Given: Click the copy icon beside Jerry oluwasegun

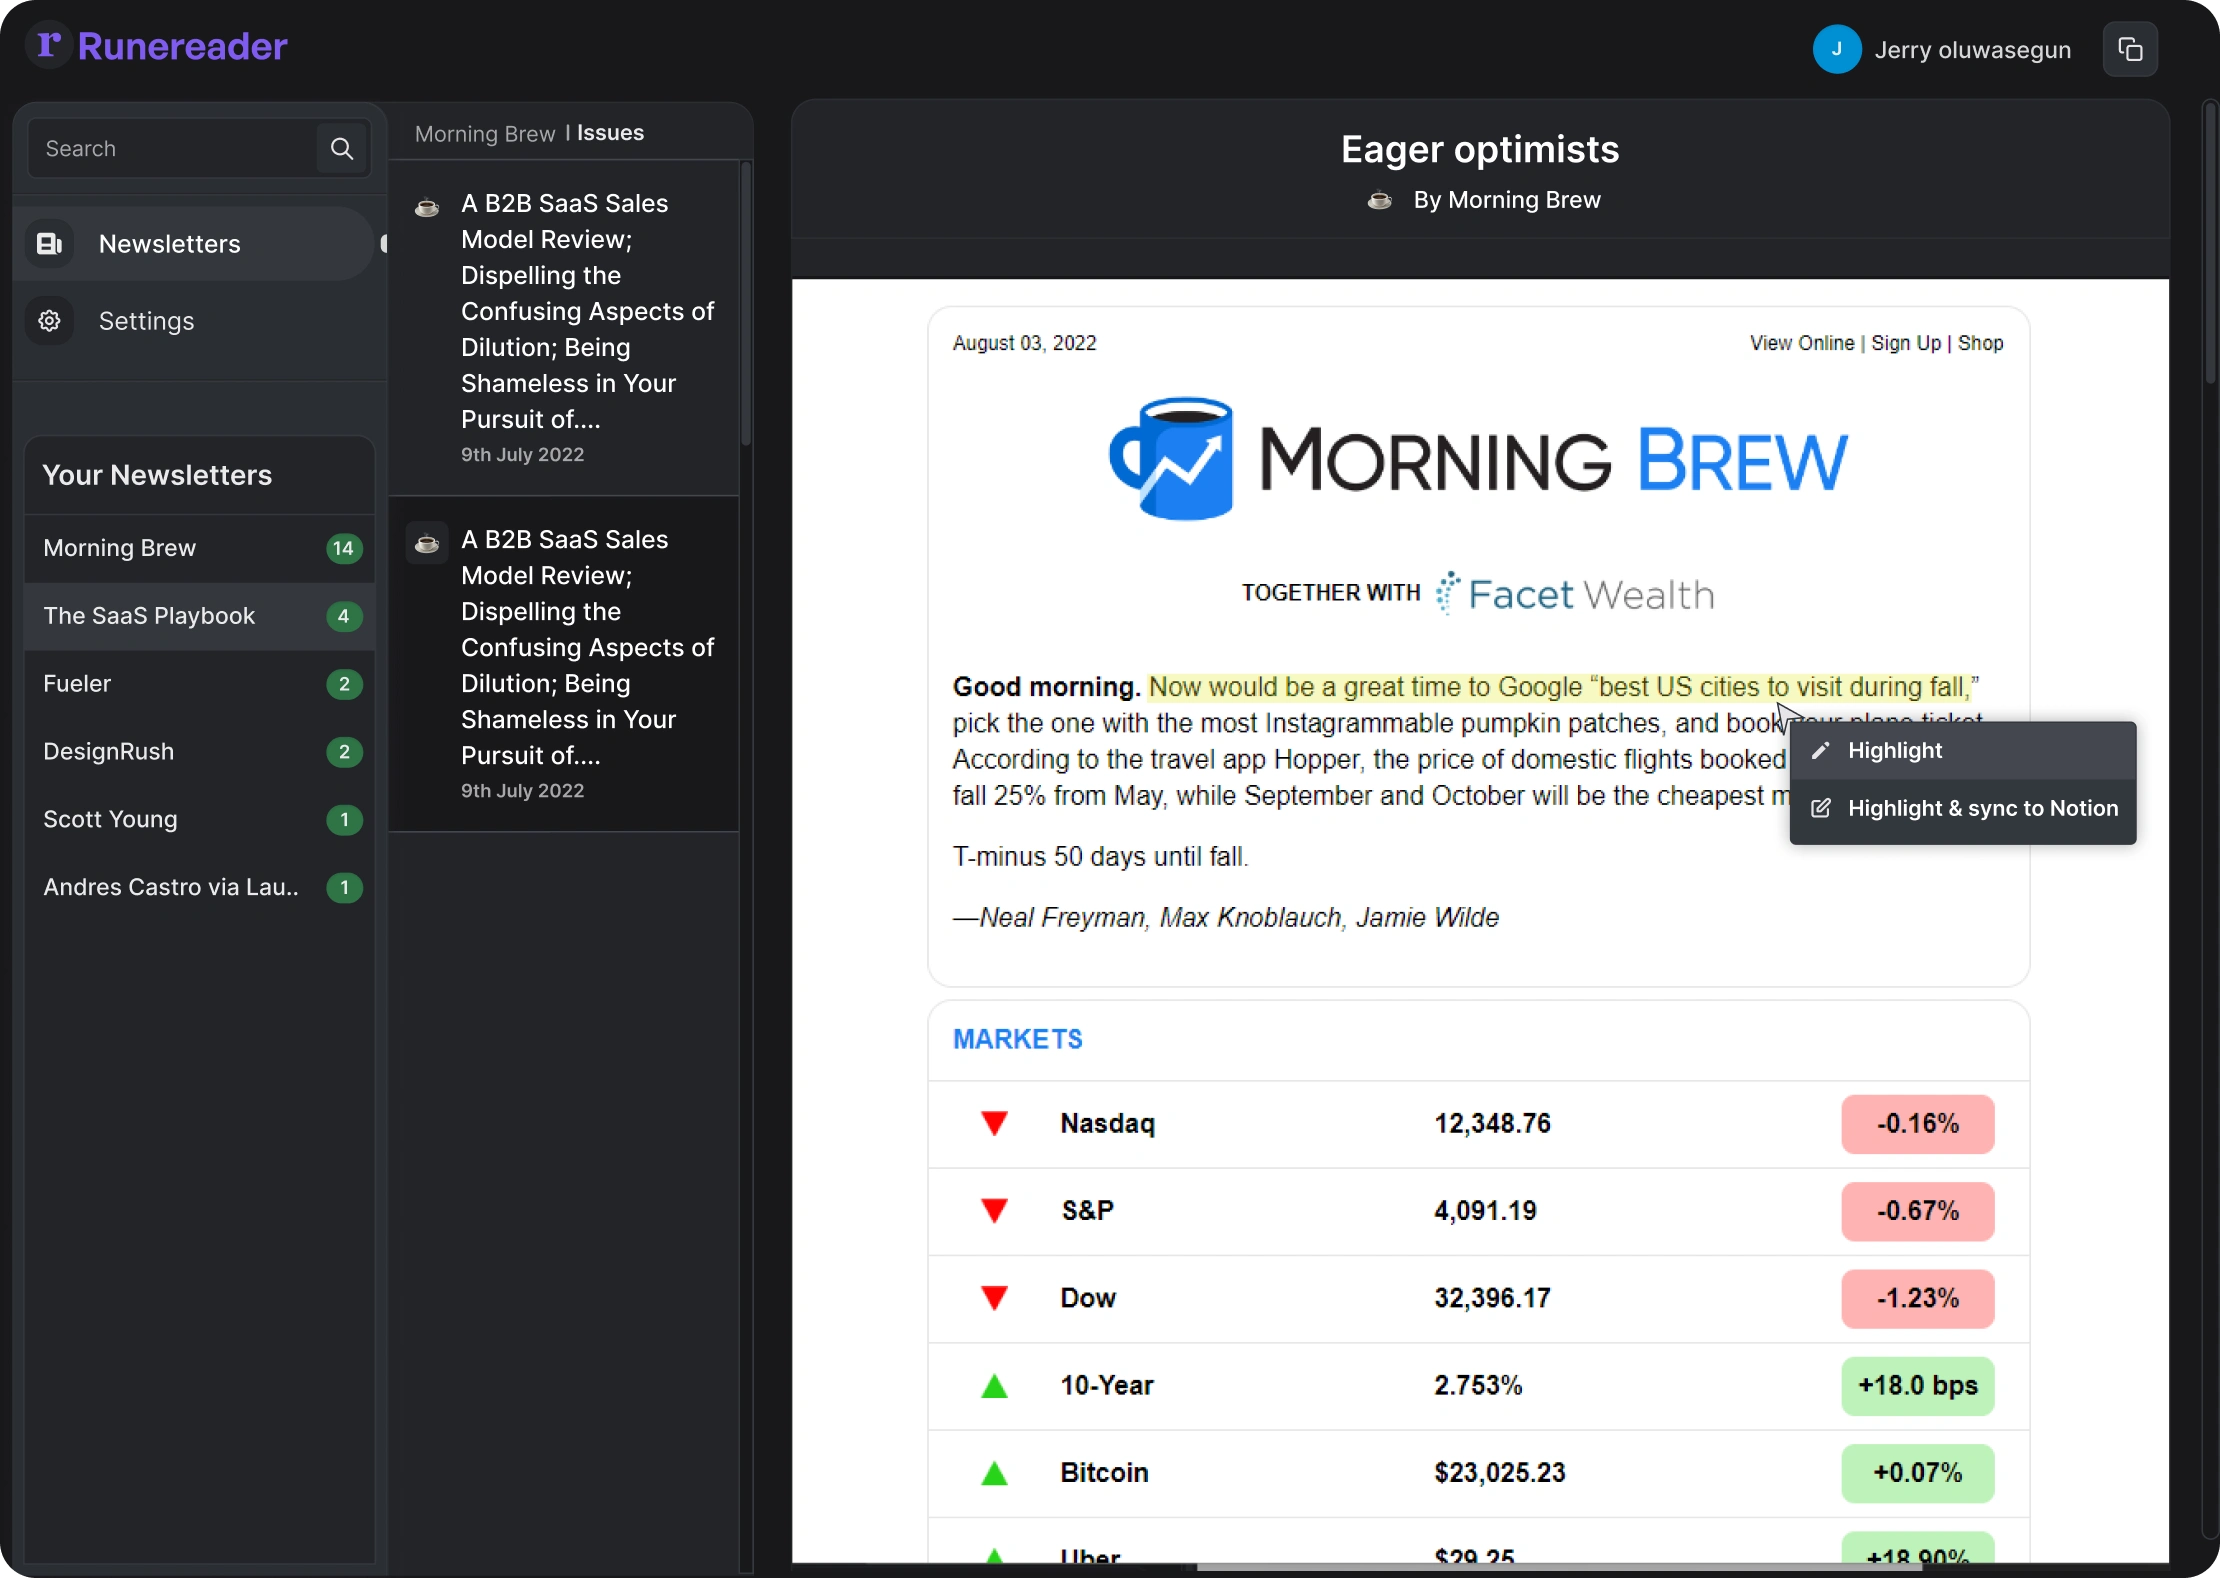Looking at the screenshot, I should (2130, 49).
